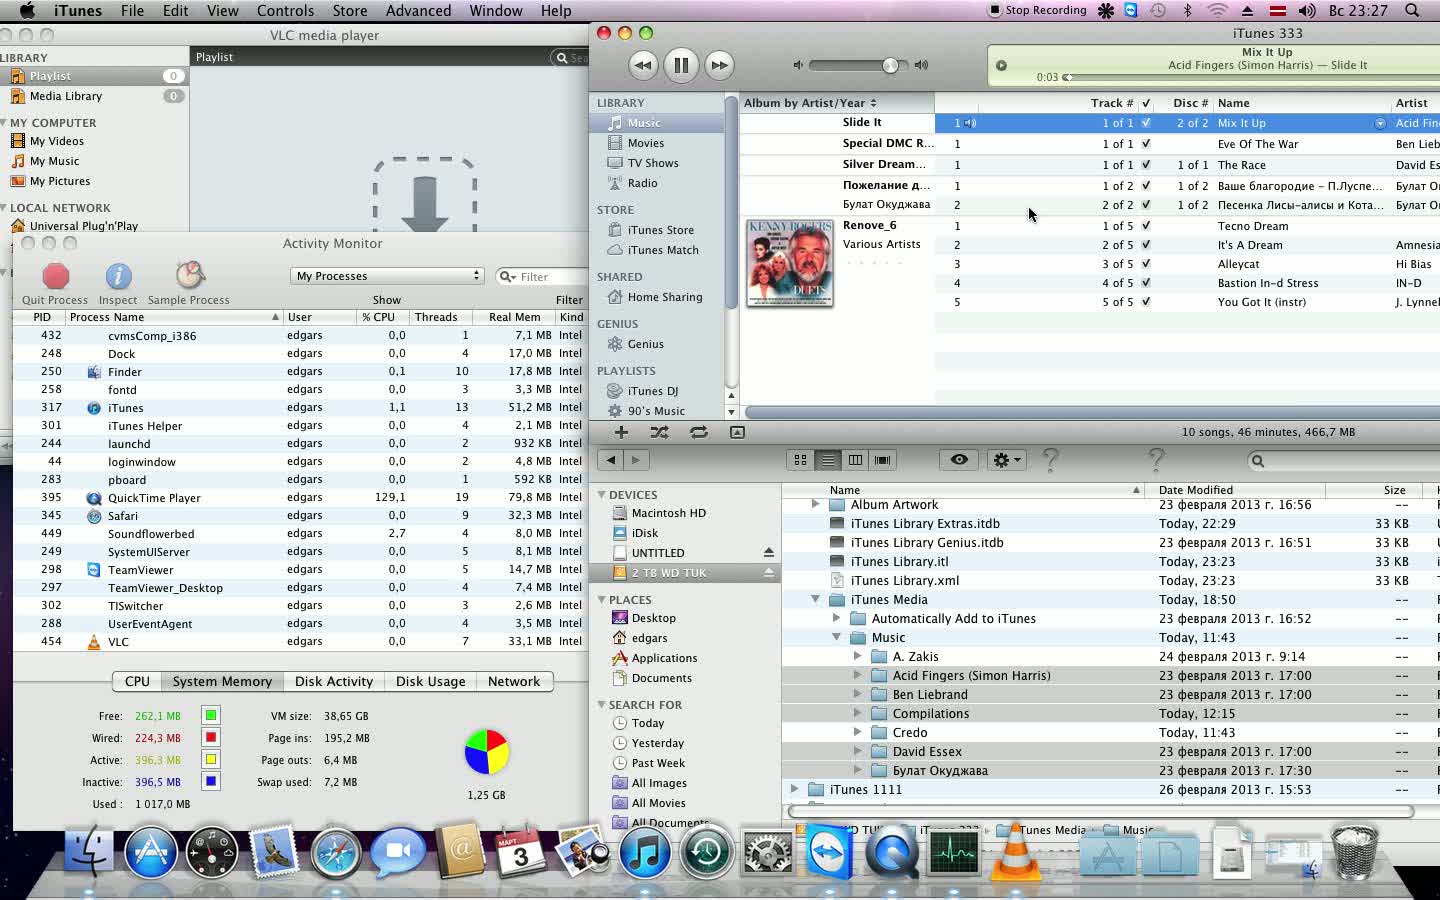Uncheck Tecno Dream track checkbox
The height and width of the screenshot is (900, 1440).
[1146, 226]
